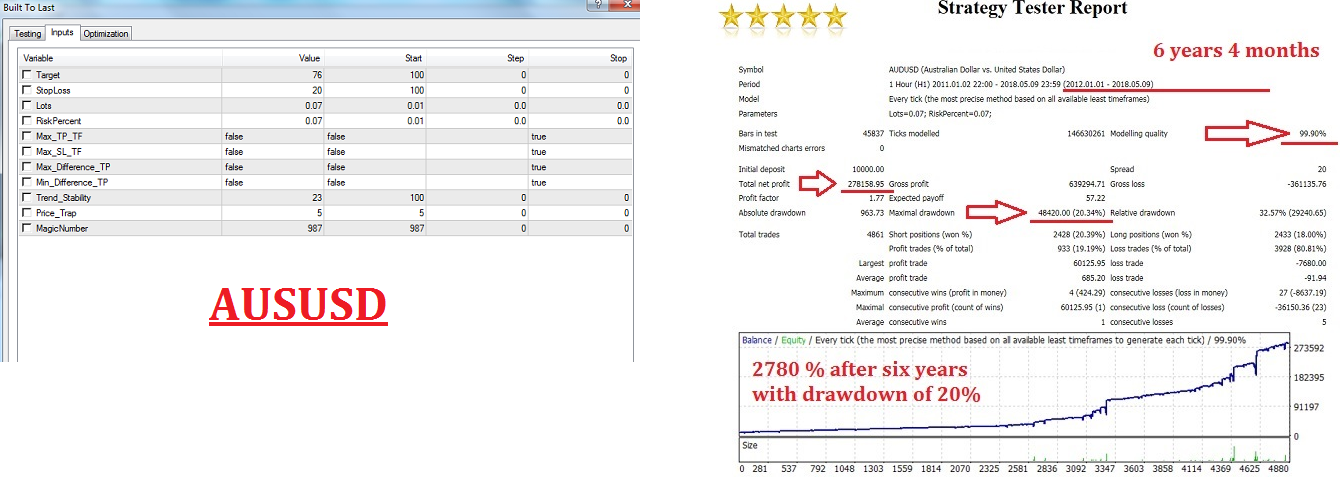
Task: Select the StopLoss value cell showing 20
Action: coord(273,90)
